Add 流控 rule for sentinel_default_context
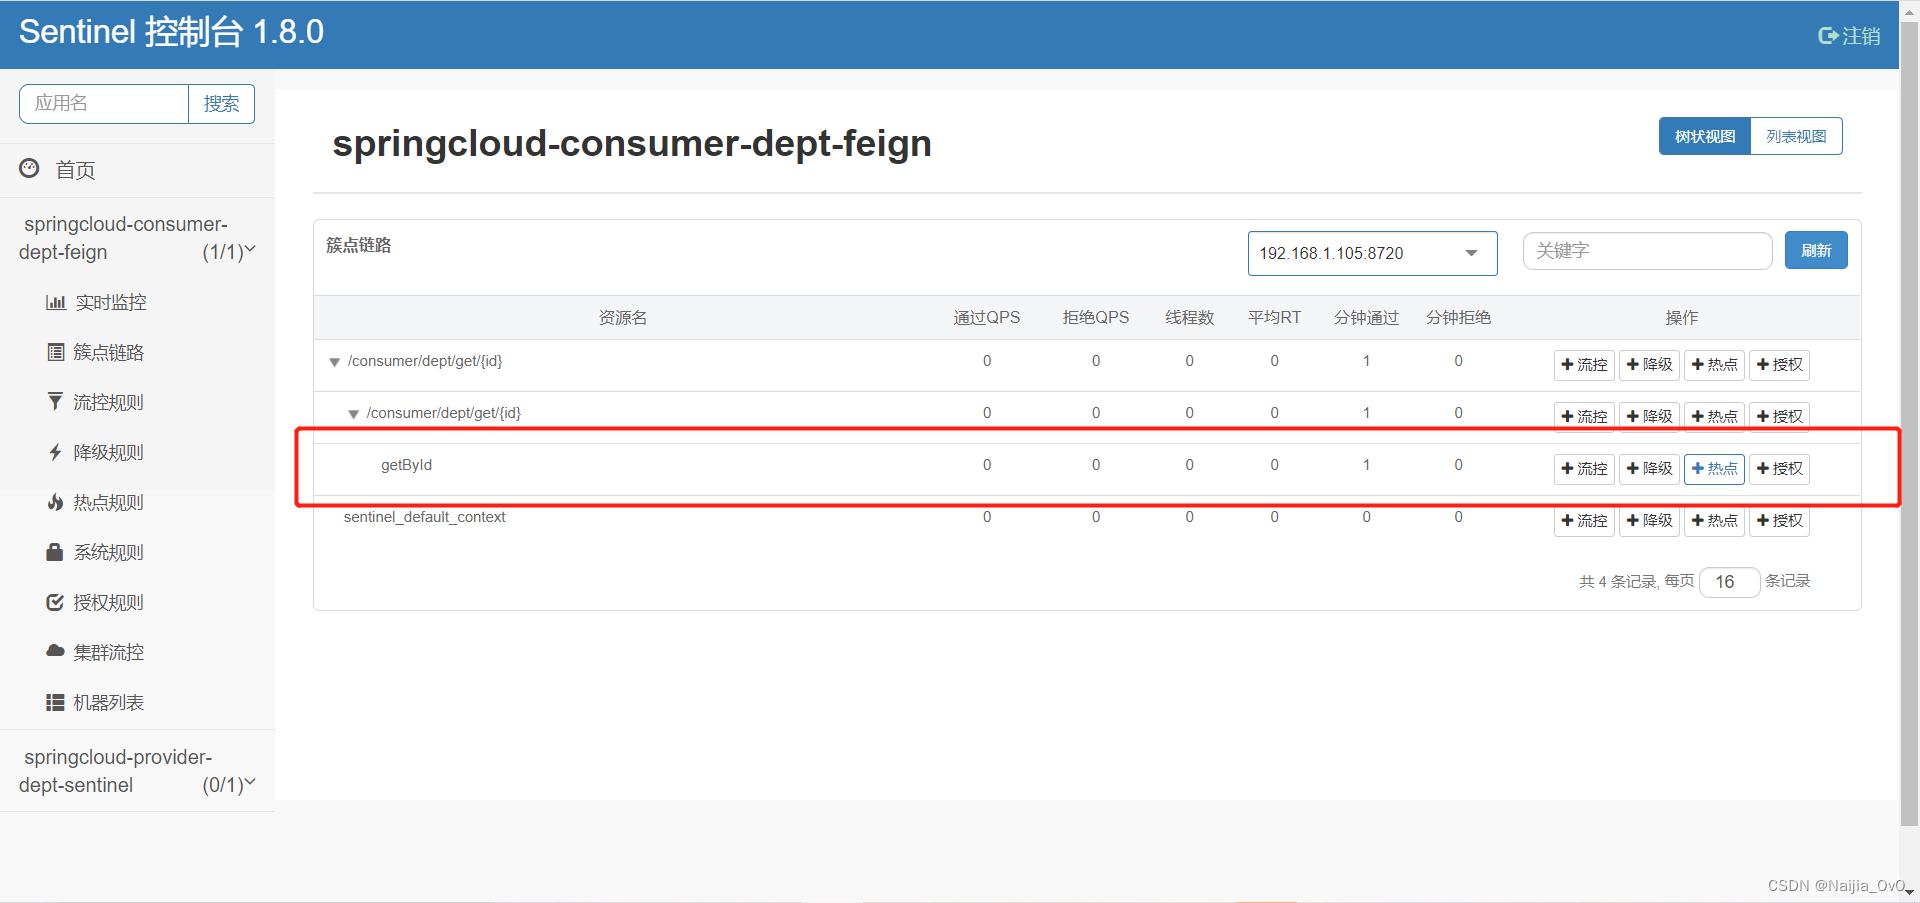 pos(1584,521)
